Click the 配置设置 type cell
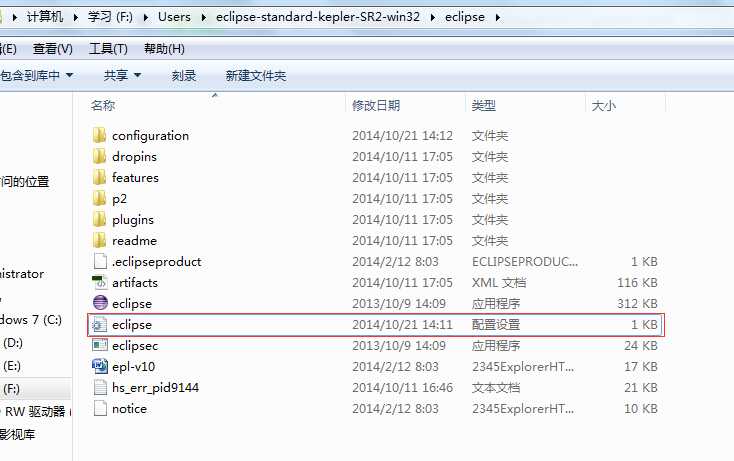Viewport: 734px width, 461px height. (x=496, y=324)
